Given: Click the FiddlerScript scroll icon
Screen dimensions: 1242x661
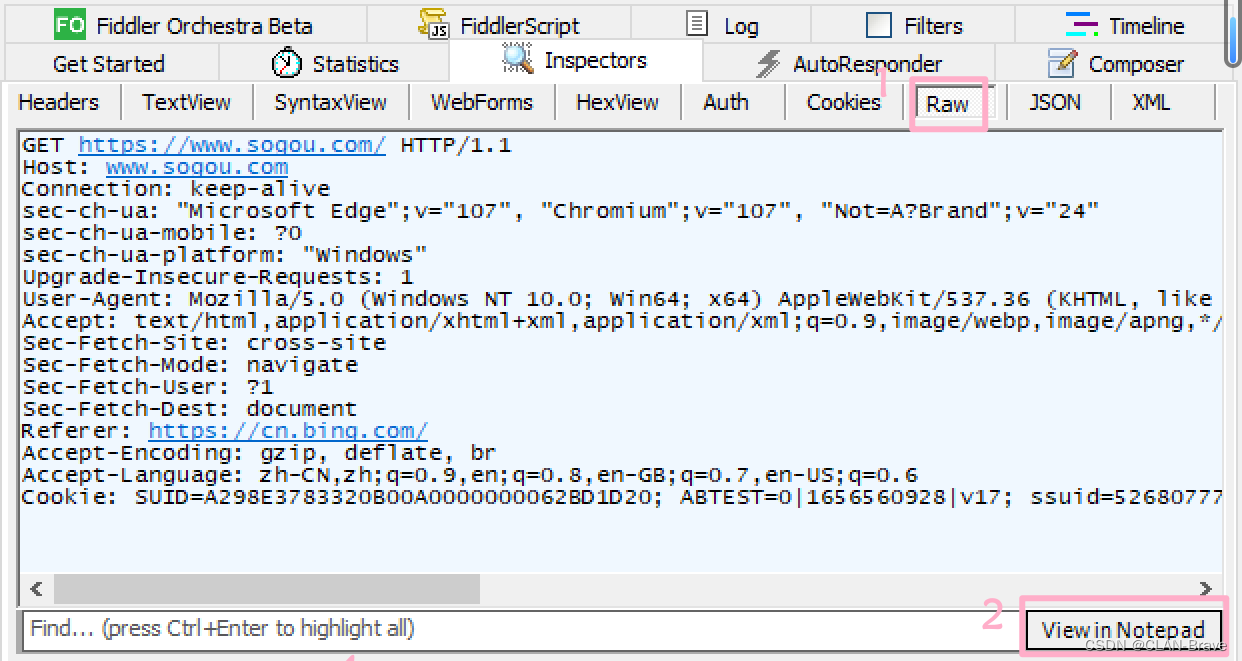Looking at the screenshot, I should (433, 24).
